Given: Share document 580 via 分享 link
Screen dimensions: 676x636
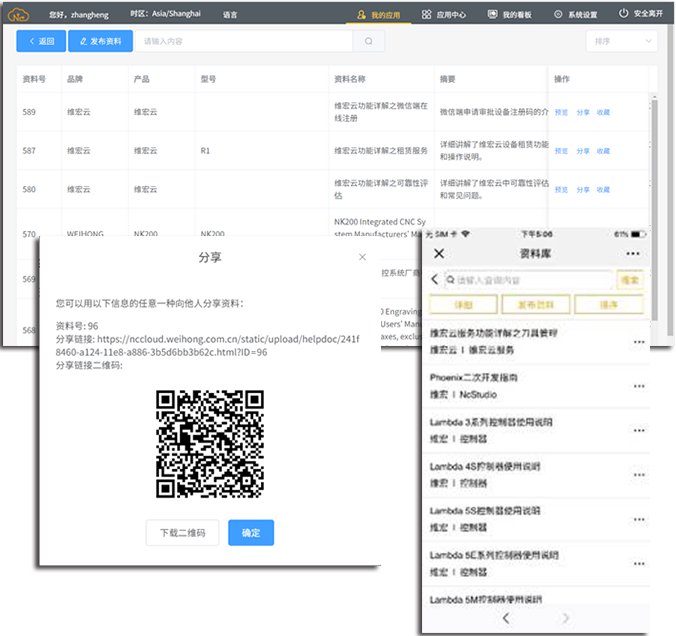Looking at the screenshot, I should (583, 190).
